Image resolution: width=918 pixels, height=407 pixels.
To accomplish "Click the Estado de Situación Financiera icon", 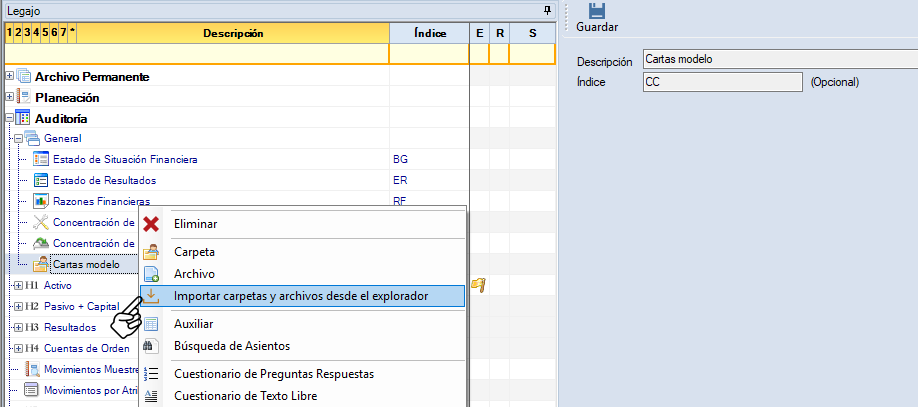I will (41, 159).
